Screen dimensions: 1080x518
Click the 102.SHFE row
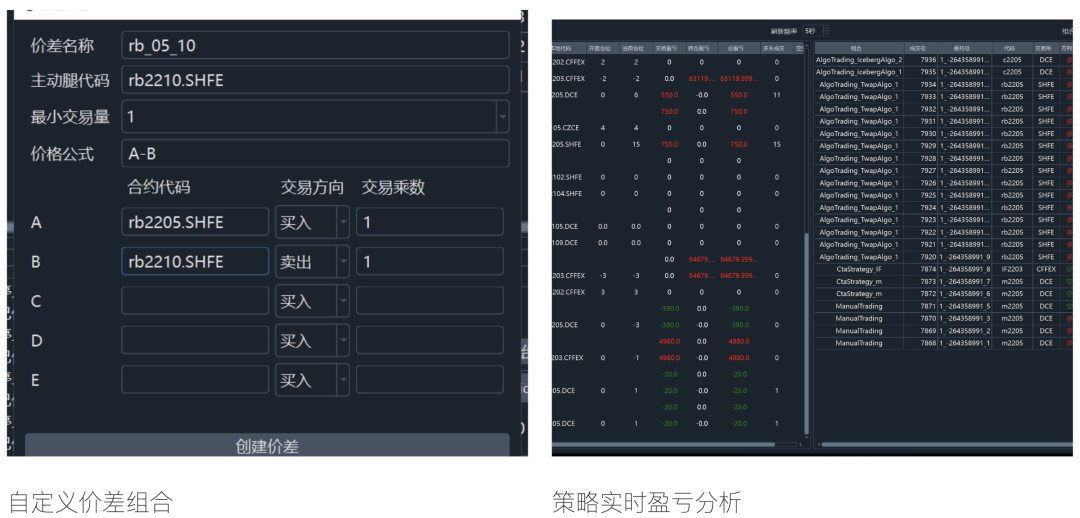tap(678, 176)
